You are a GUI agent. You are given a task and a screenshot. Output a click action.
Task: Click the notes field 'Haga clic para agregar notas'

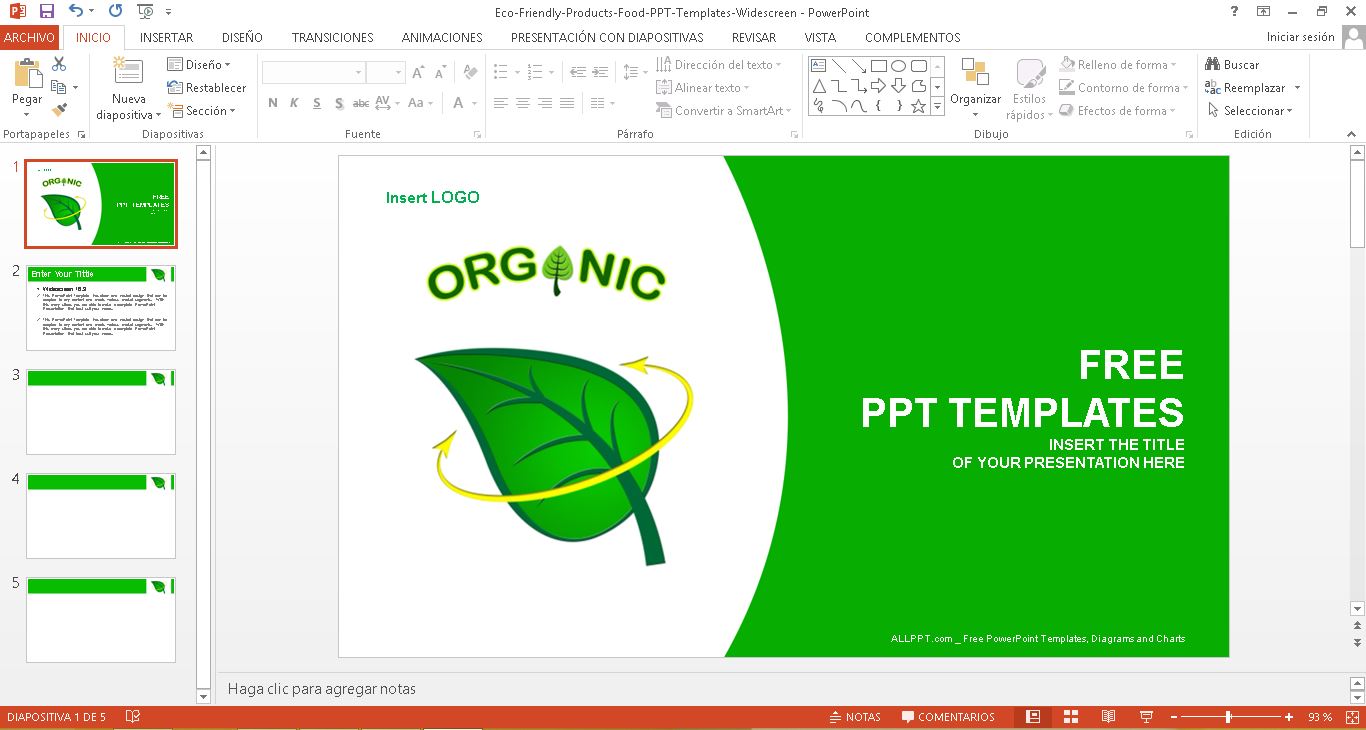tap(322, 689)
